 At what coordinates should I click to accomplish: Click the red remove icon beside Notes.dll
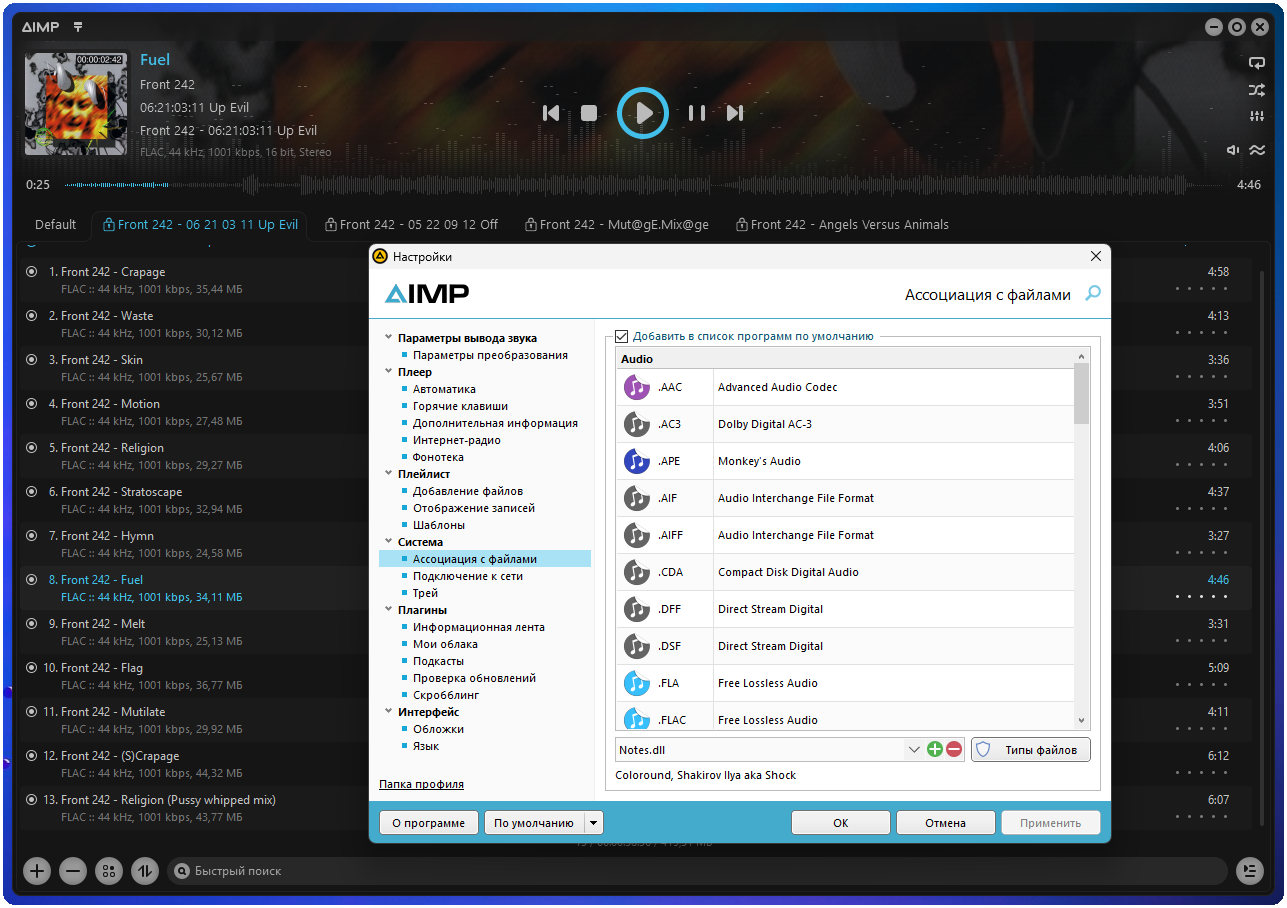click(x=954, y=749)
